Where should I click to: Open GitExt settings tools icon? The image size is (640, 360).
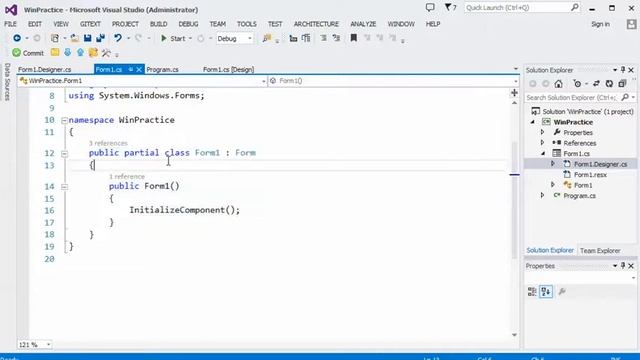point(106,52)
